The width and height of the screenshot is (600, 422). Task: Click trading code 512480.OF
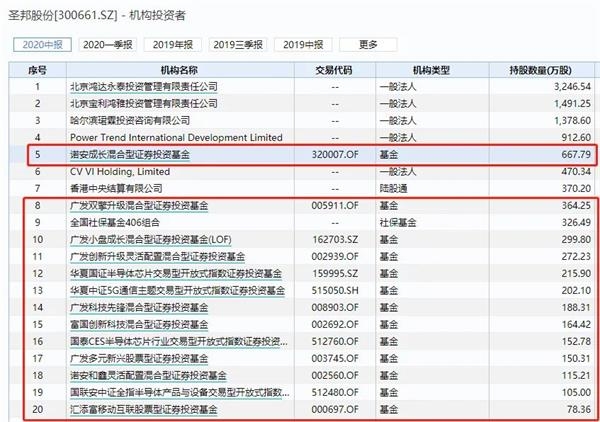point(335,392)
